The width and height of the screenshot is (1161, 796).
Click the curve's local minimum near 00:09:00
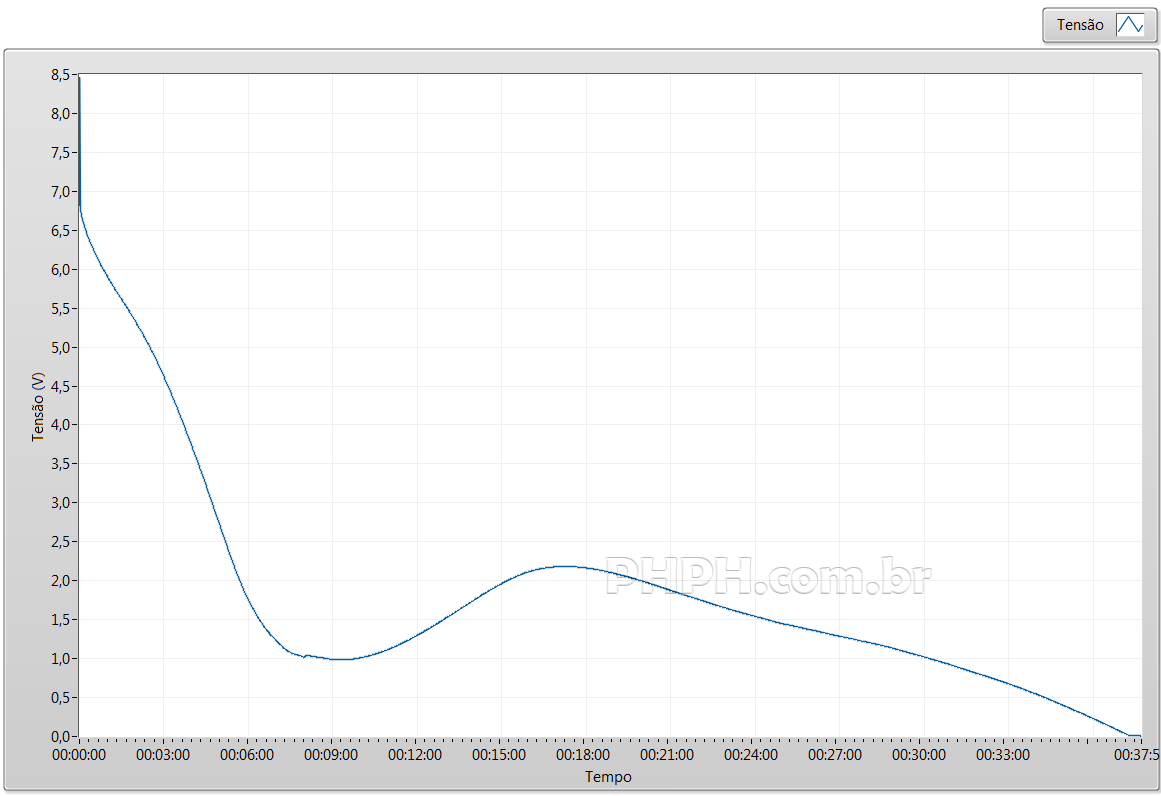pyautogui.click(x=342, y=659)
